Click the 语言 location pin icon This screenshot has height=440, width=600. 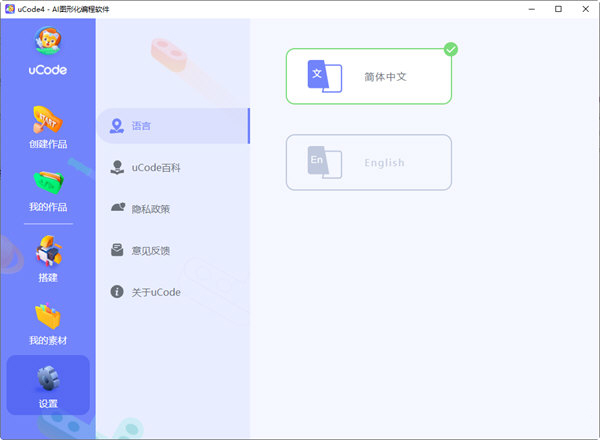[x=117, y=126]
